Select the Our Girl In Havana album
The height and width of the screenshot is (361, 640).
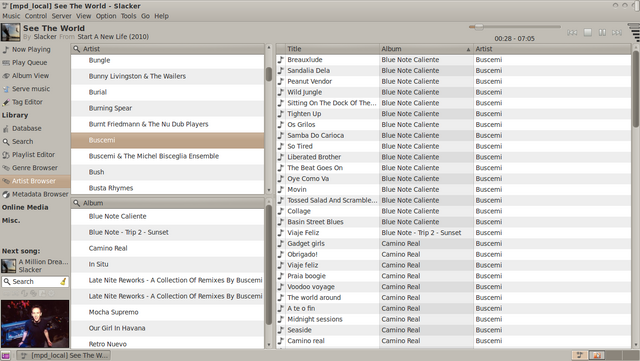pyautogui.click(x=167, y=328)
